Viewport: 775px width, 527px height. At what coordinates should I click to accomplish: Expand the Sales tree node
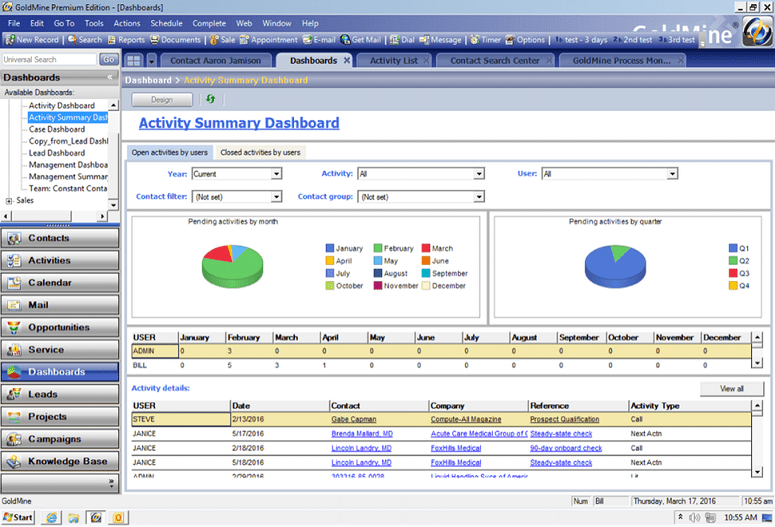coord(9,200)
